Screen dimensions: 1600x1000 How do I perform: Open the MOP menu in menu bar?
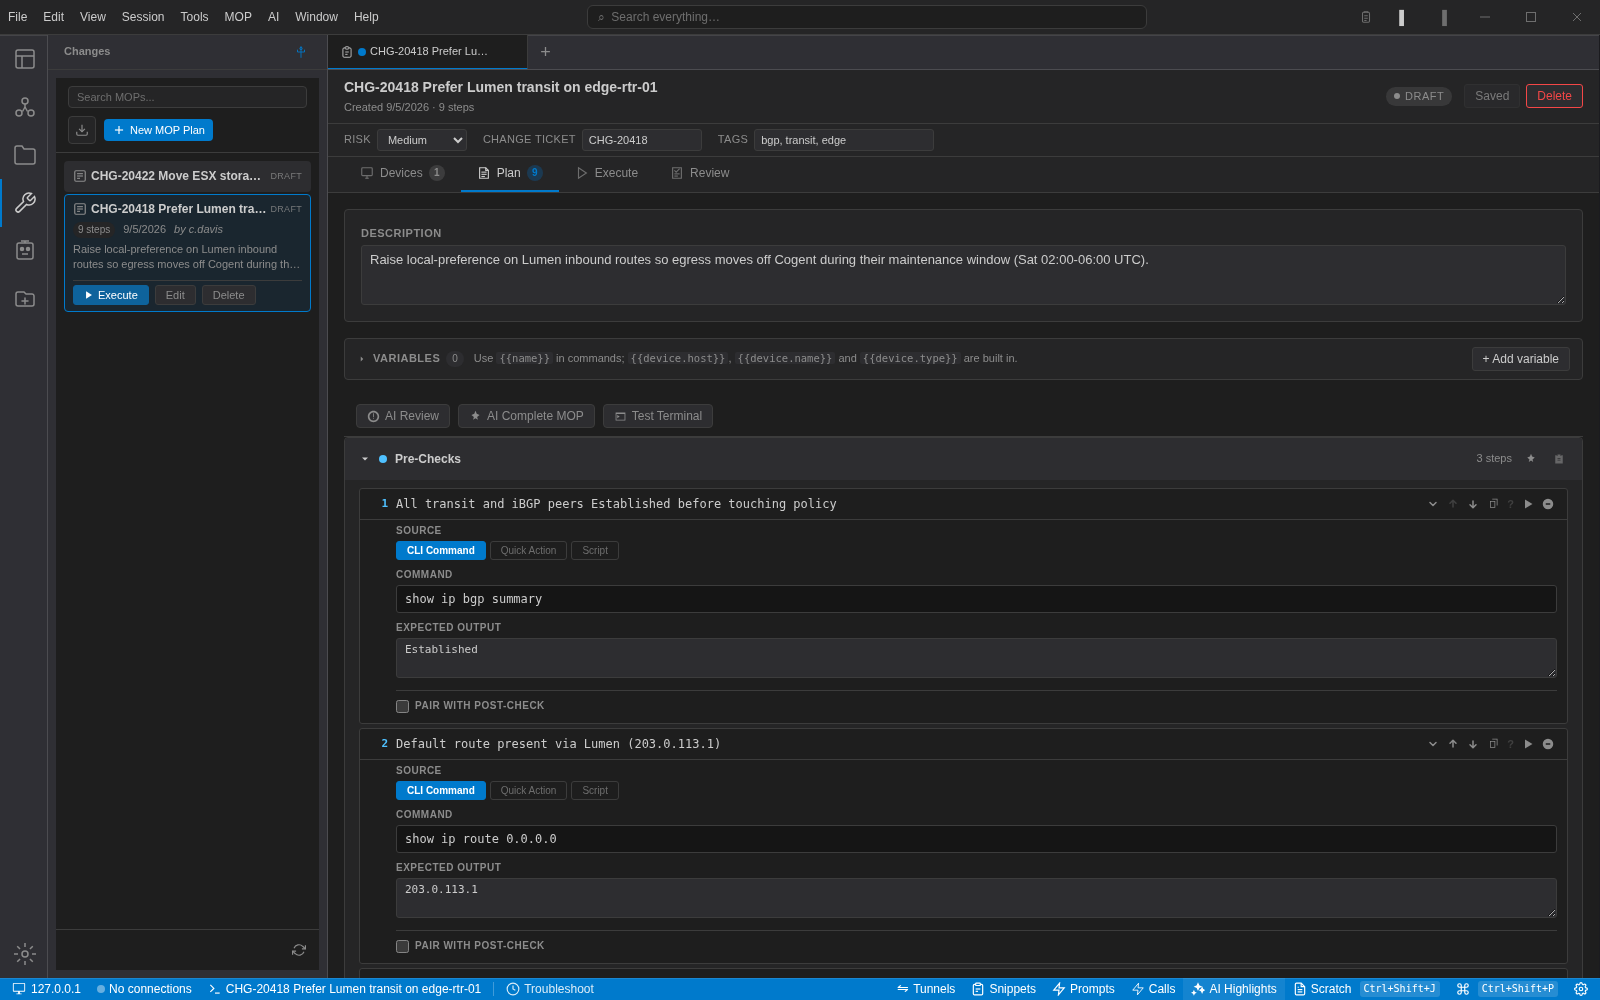(x=238, y=17)
